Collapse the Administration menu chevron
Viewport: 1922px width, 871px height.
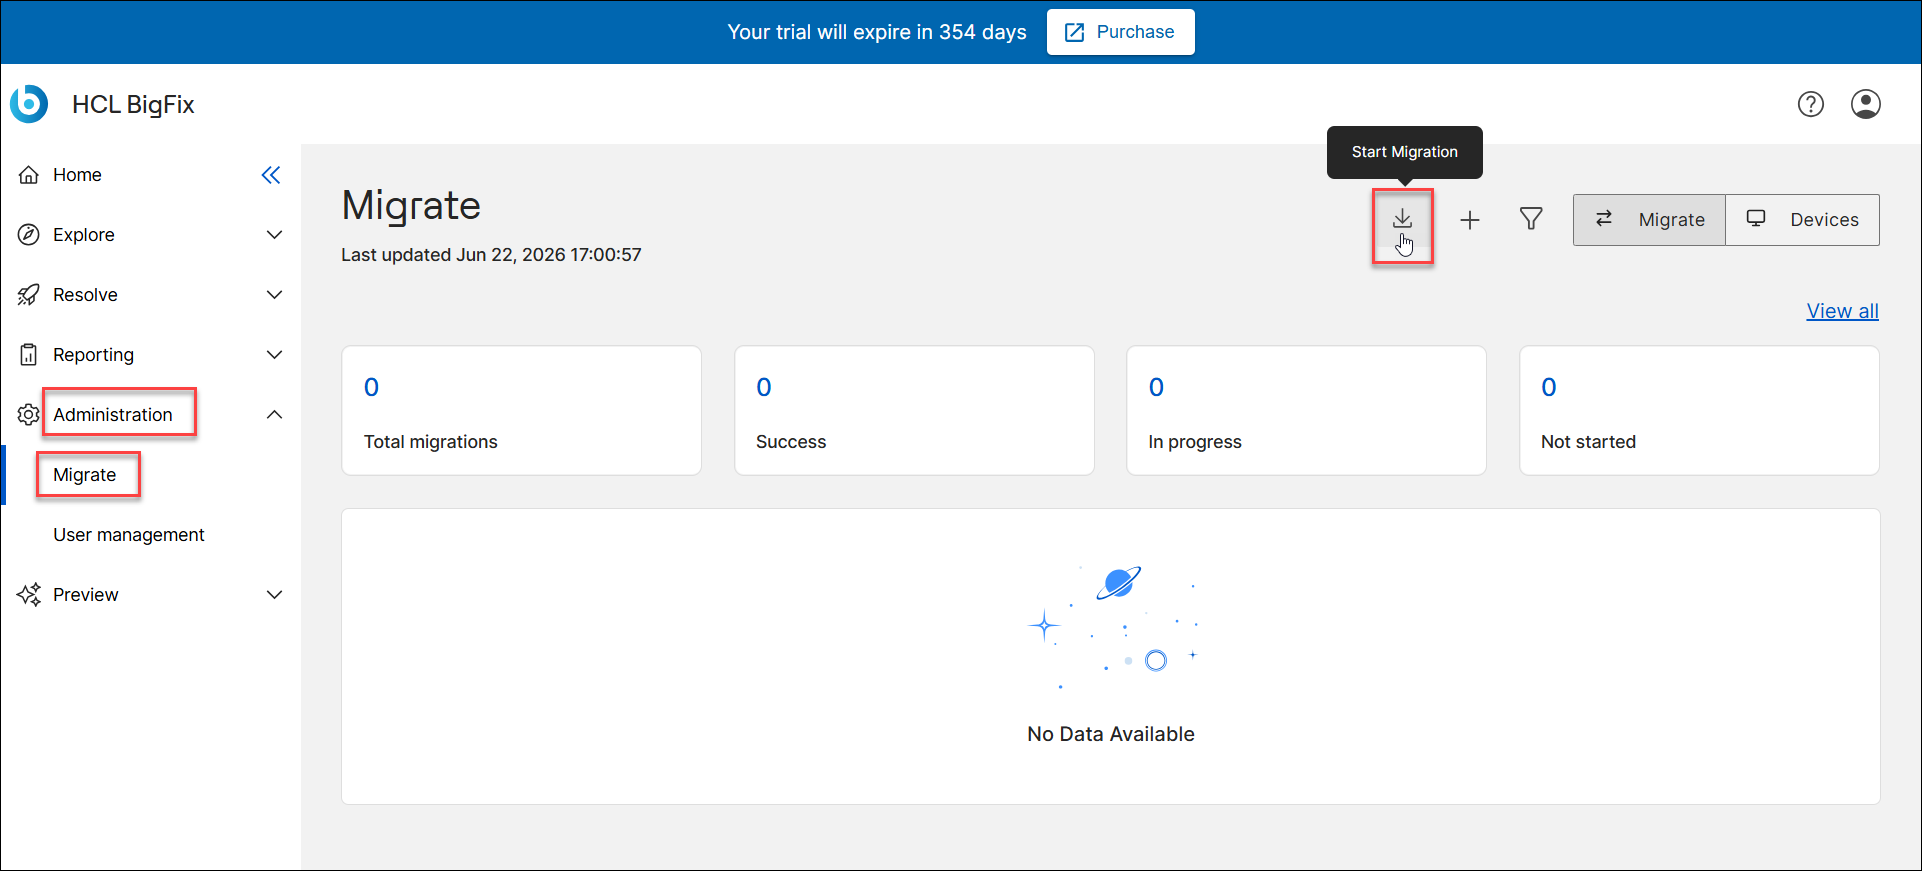pyautogui.click(x=274, y=415)
